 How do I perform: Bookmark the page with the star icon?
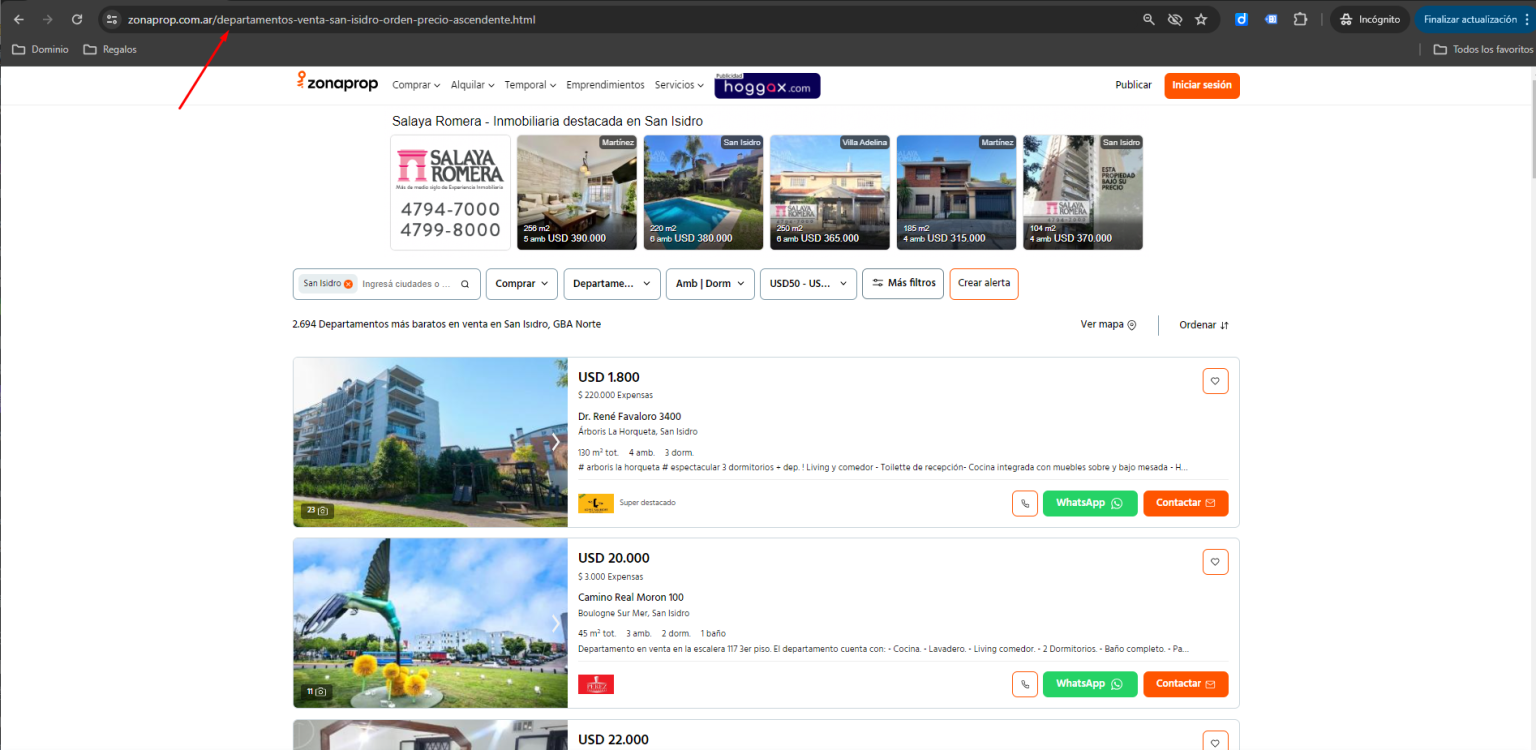pos(1200,18)
